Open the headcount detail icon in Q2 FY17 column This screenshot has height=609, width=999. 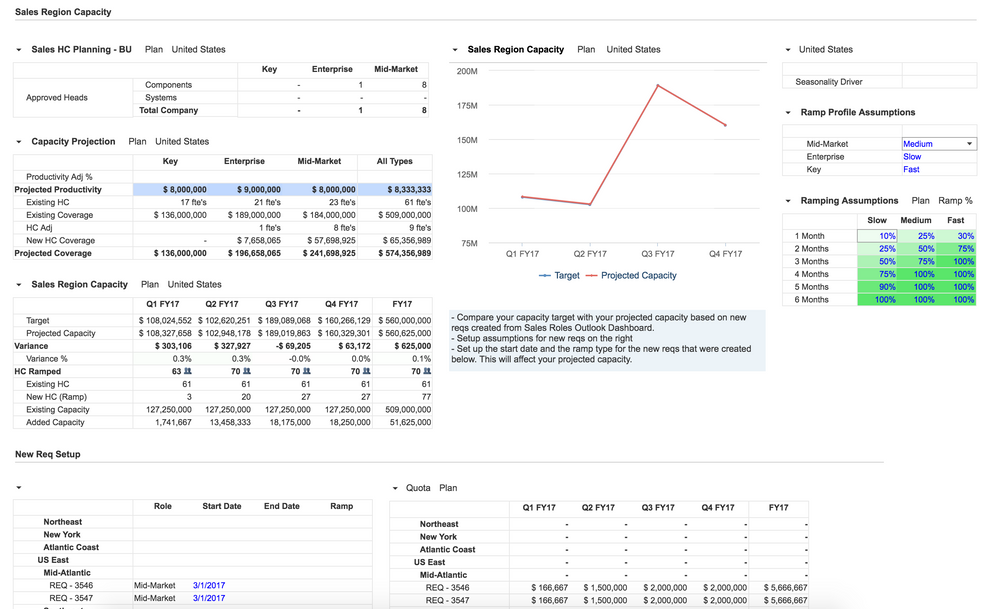(249, 370)
